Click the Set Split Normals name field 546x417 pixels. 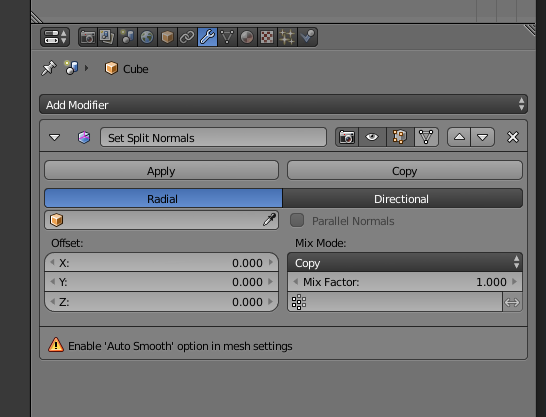pyautogui.click(x=213, y=137)
